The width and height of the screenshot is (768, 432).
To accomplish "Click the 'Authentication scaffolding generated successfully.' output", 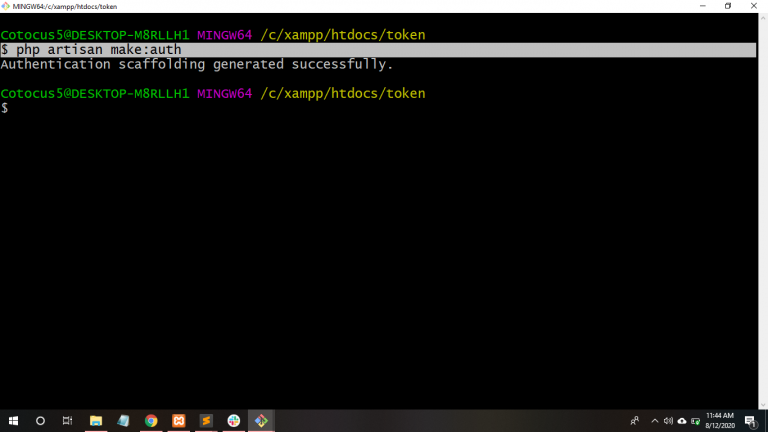I will click(x=196, y=64).
